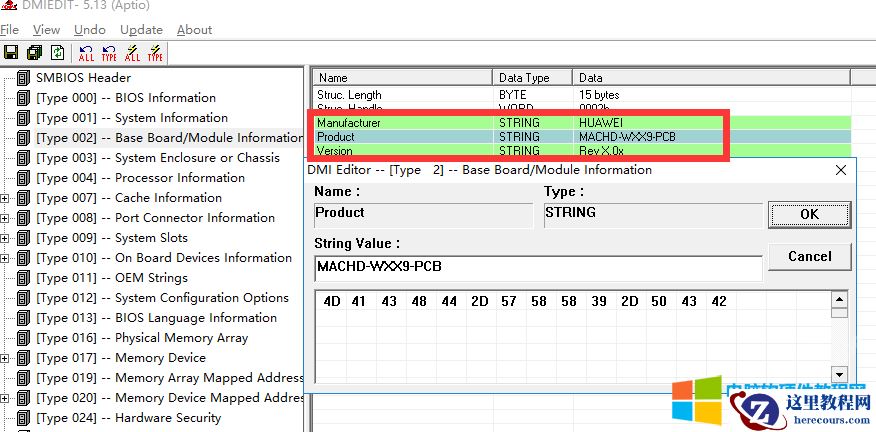The width and height of the screenshot is (876, 432).
Task: Click the green refresh document toolbar icon
Action: 57,52
